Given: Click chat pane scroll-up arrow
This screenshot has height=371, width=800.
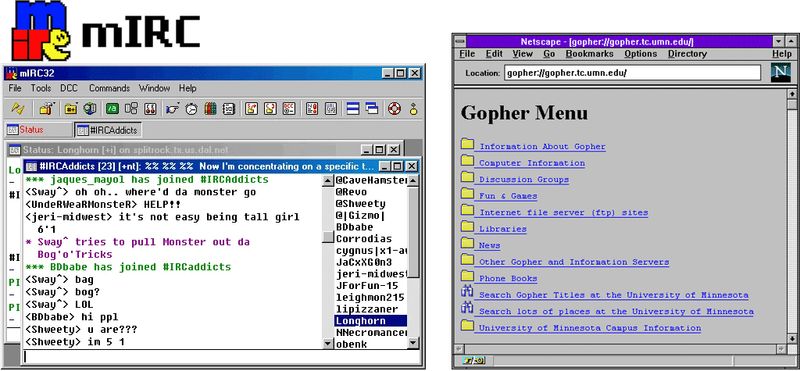Looking at the screenshot, I should [x=329, y=180].
